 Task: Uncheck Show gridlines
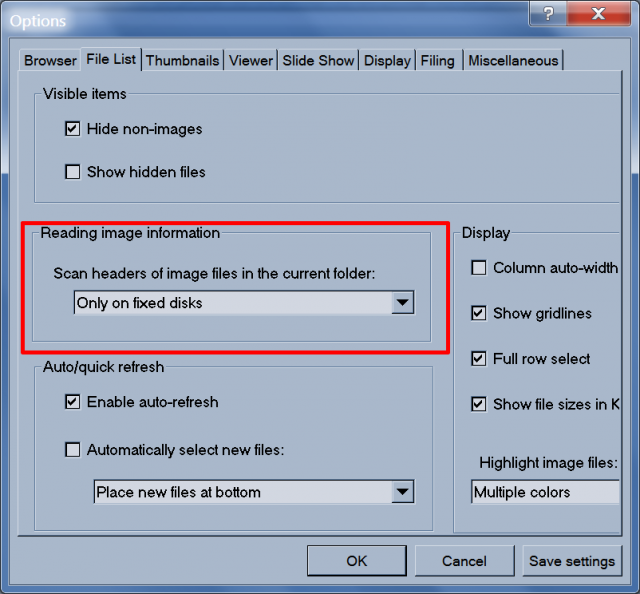click(x=479, y=314)
